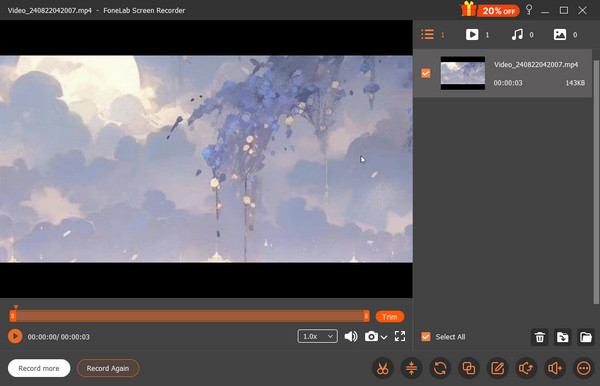Screen dimensions: 600x386
Task: Mute the volume speaker icon
Action: point(351,336)
